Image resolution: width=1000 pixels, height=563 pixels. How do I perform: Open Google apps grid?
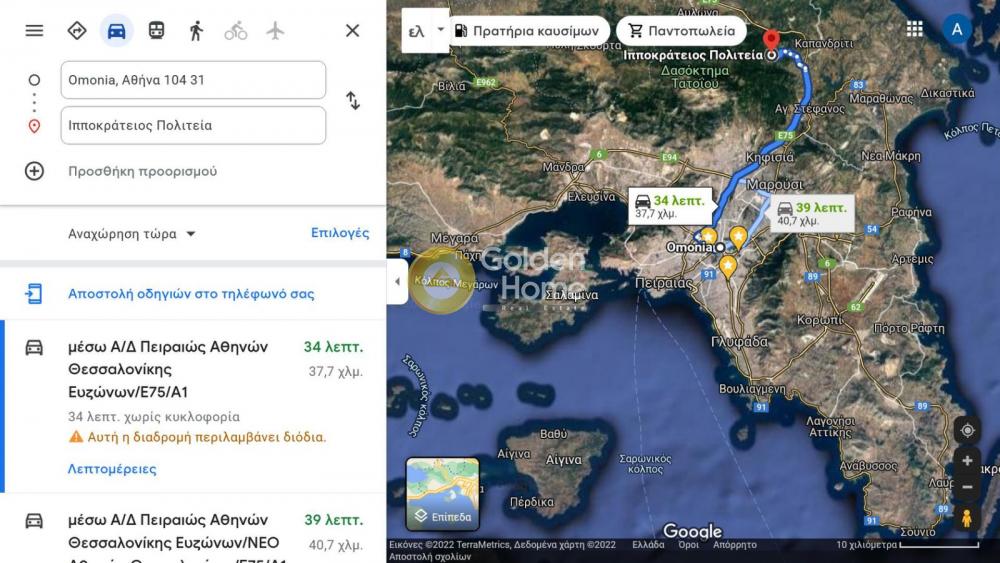pos(914,29)
